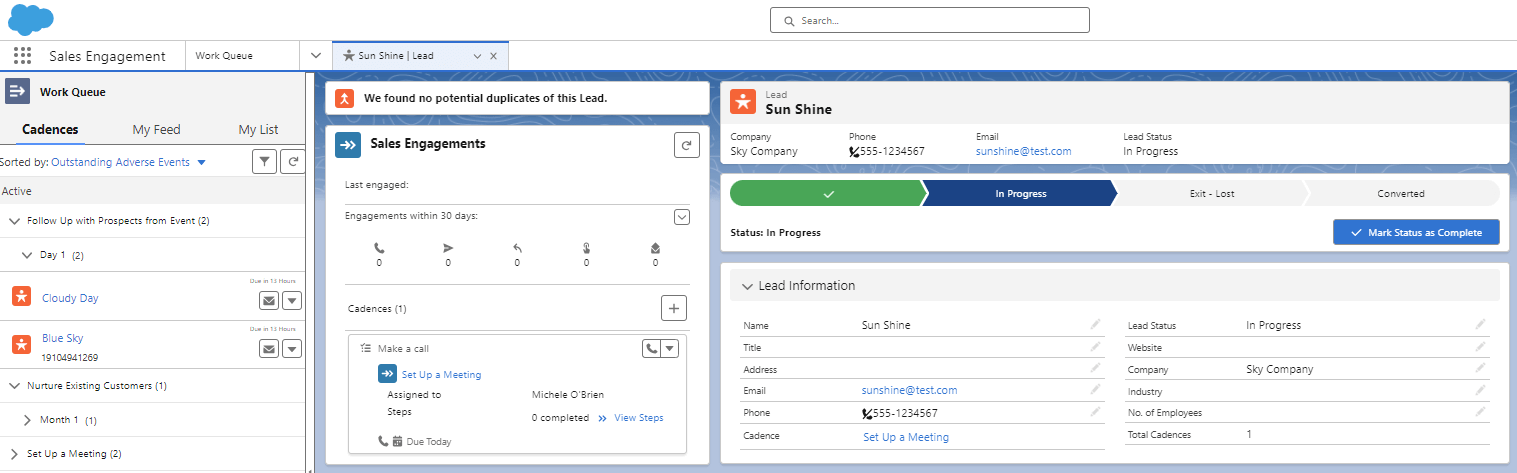This screenshot has height=473, width=1517.
Task: Click sunshine@test.com in the lead header
Action: tap(1023, 151)
